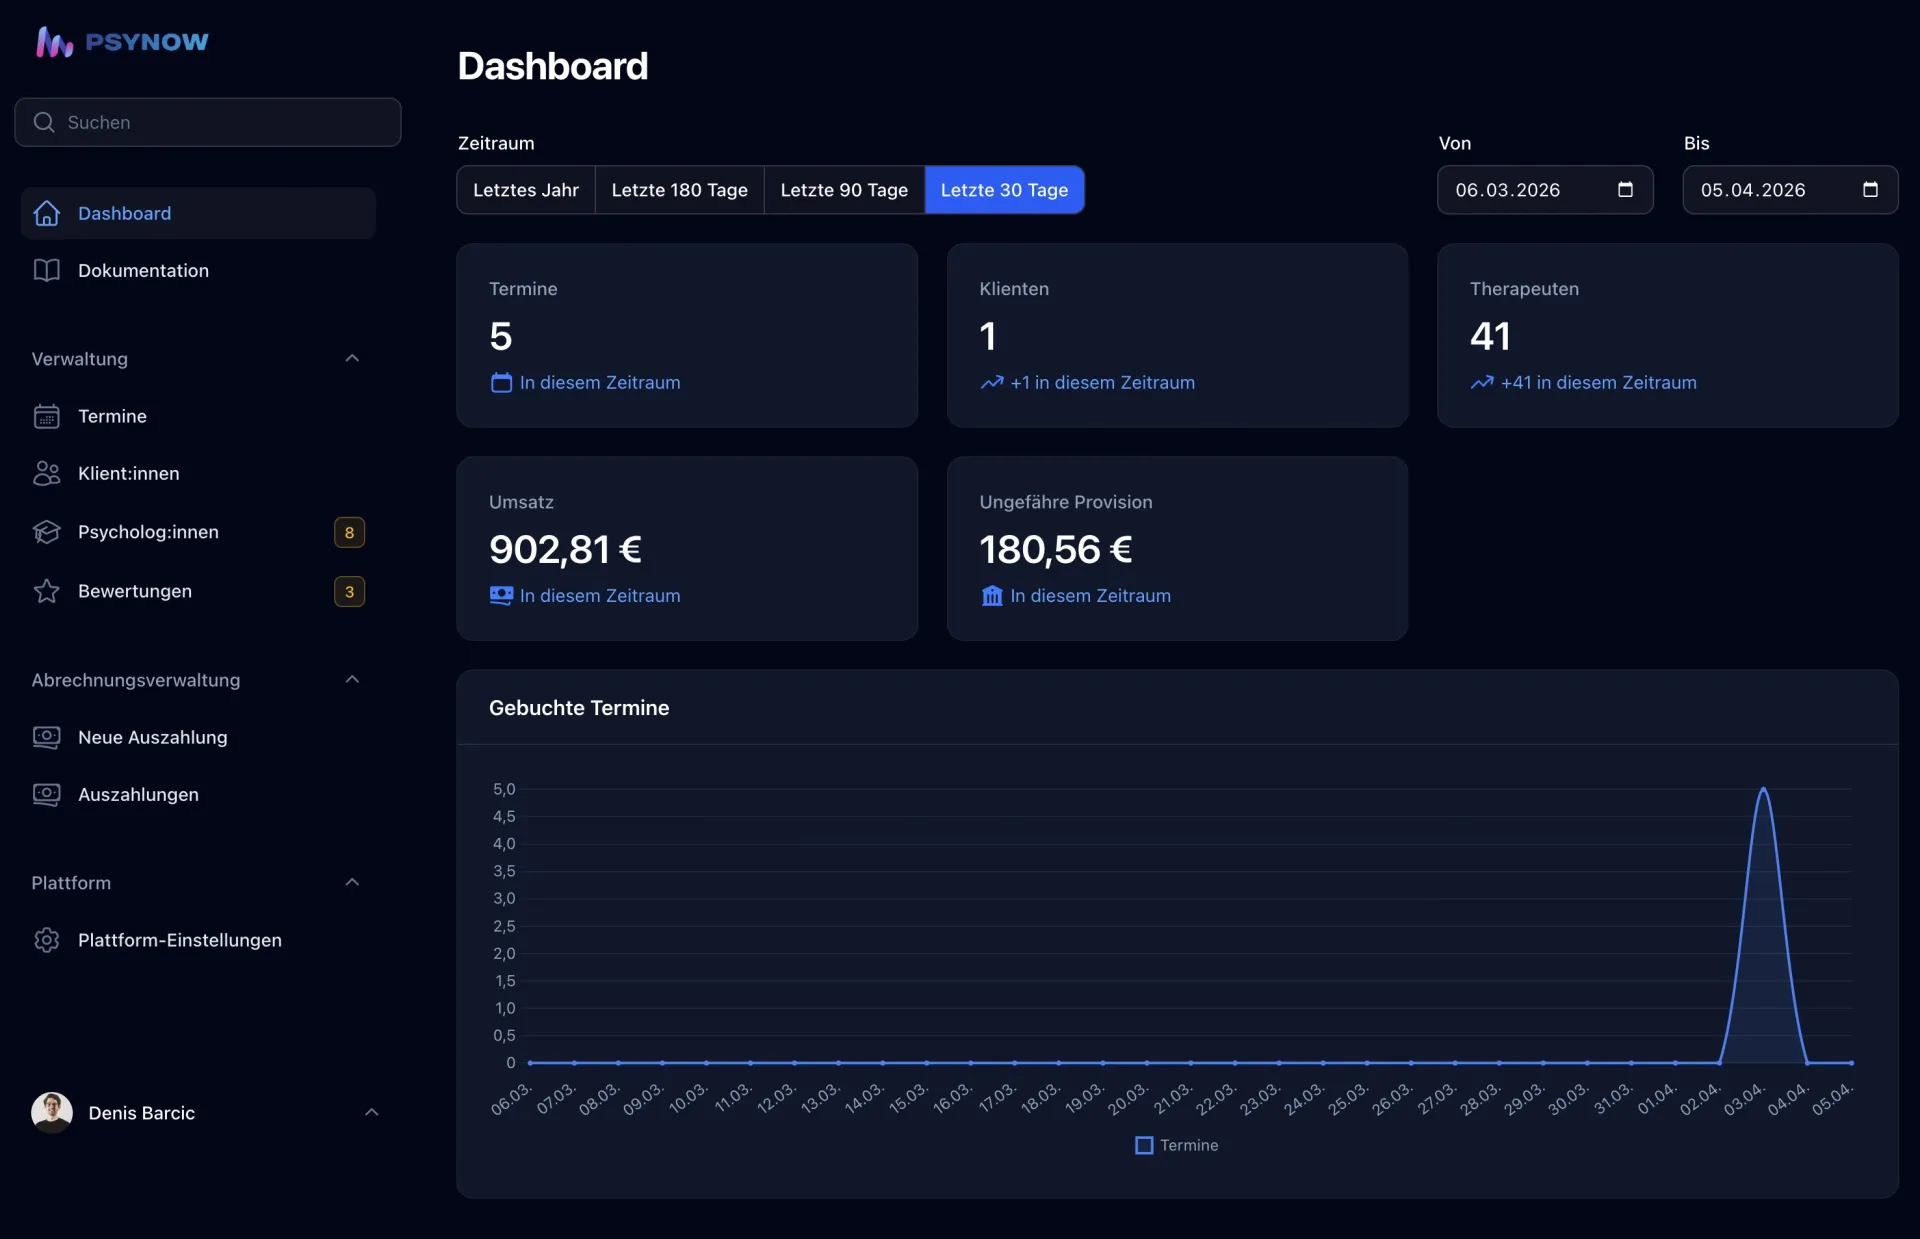Open the Neue Auszahlung page
This screenshot has height=1239, width=1920.
[x=153, y=737]
